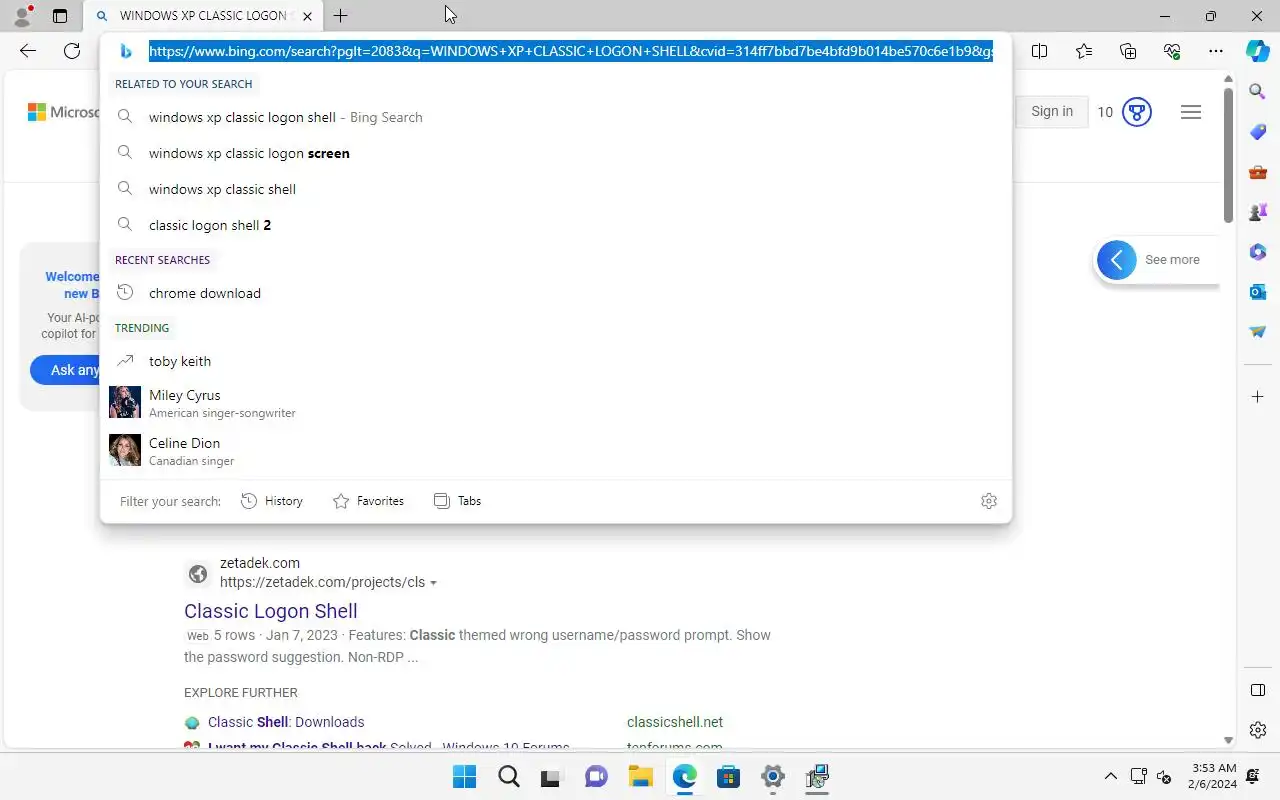
Task: Go back to previous page
Action: coord(28,51)
